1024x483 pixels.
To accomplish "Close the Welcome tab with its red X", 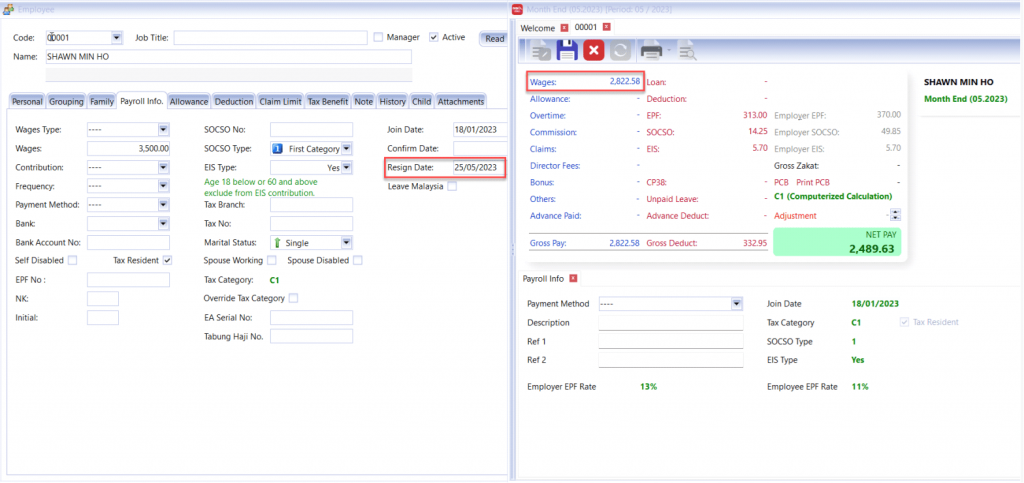I will coord(564,27).
